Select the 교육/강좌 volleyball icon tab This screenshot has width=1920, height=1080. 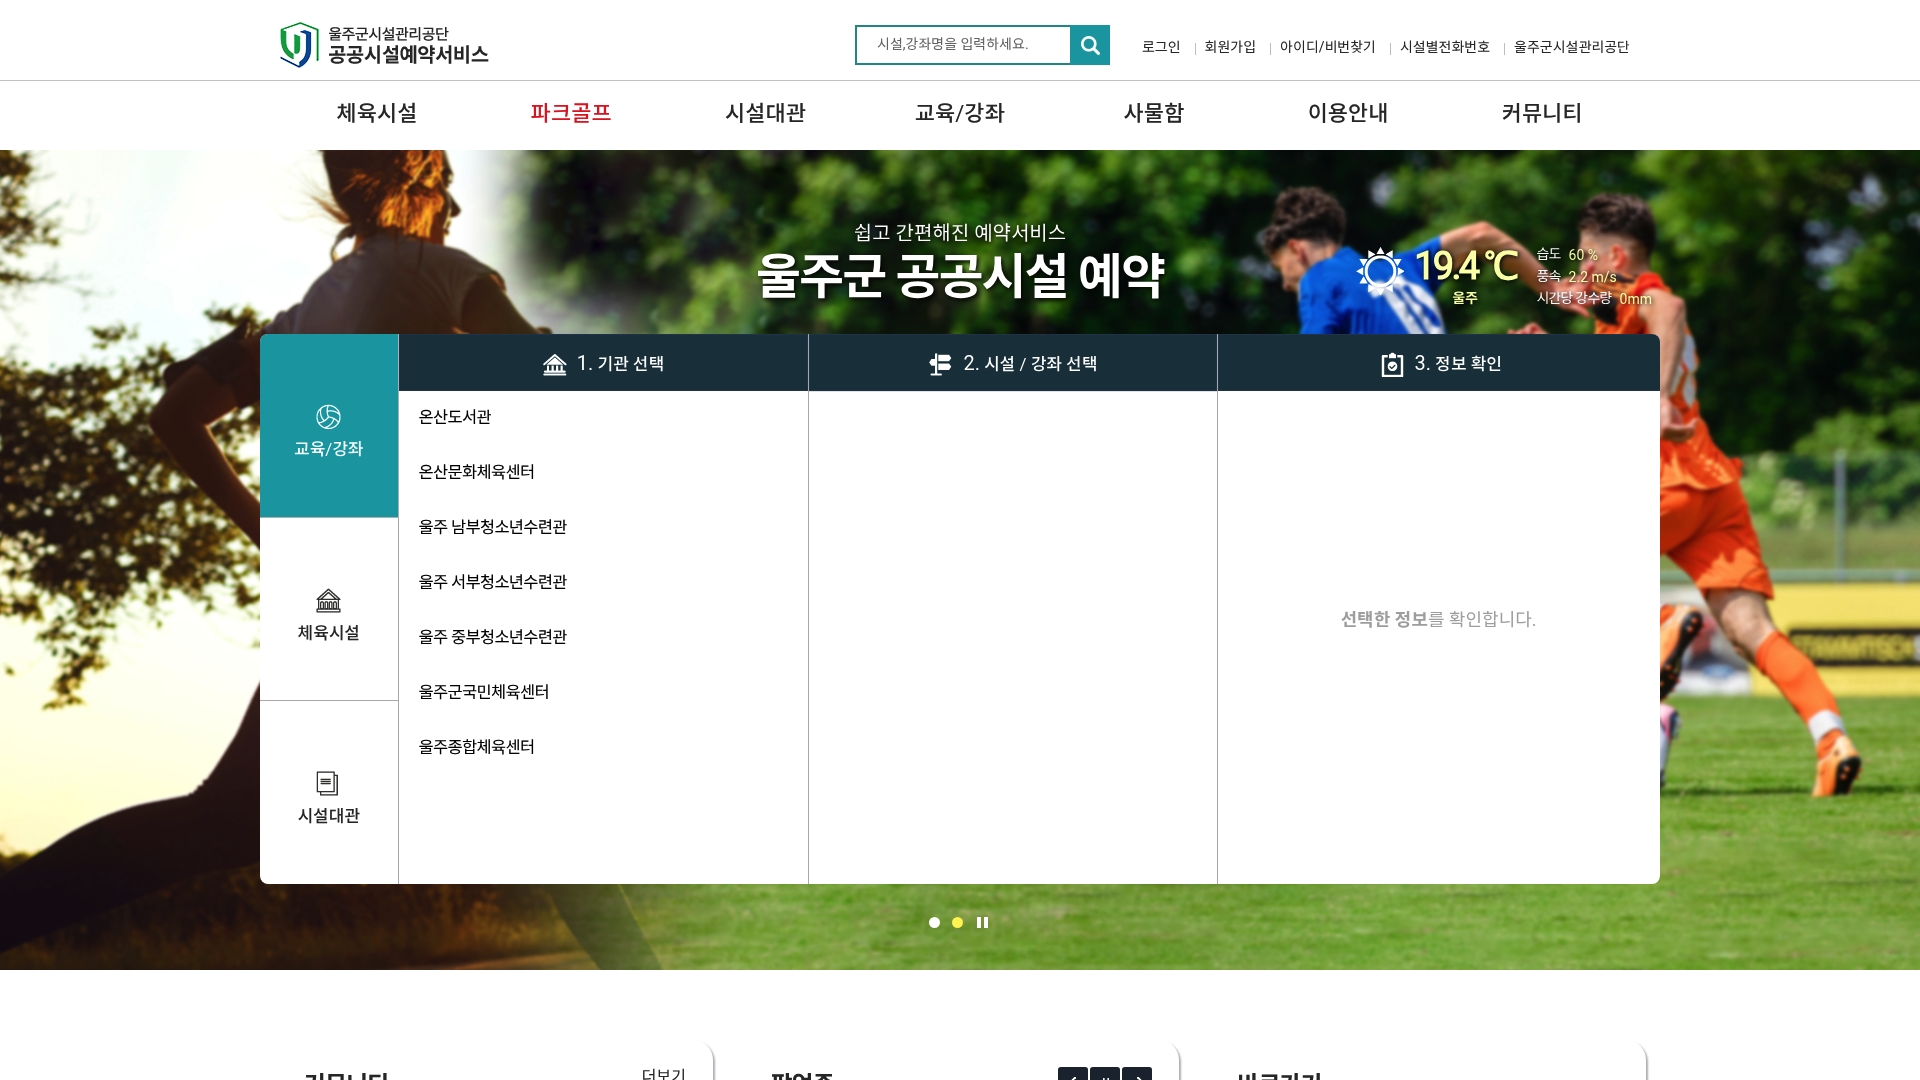[x=329, y=427]
